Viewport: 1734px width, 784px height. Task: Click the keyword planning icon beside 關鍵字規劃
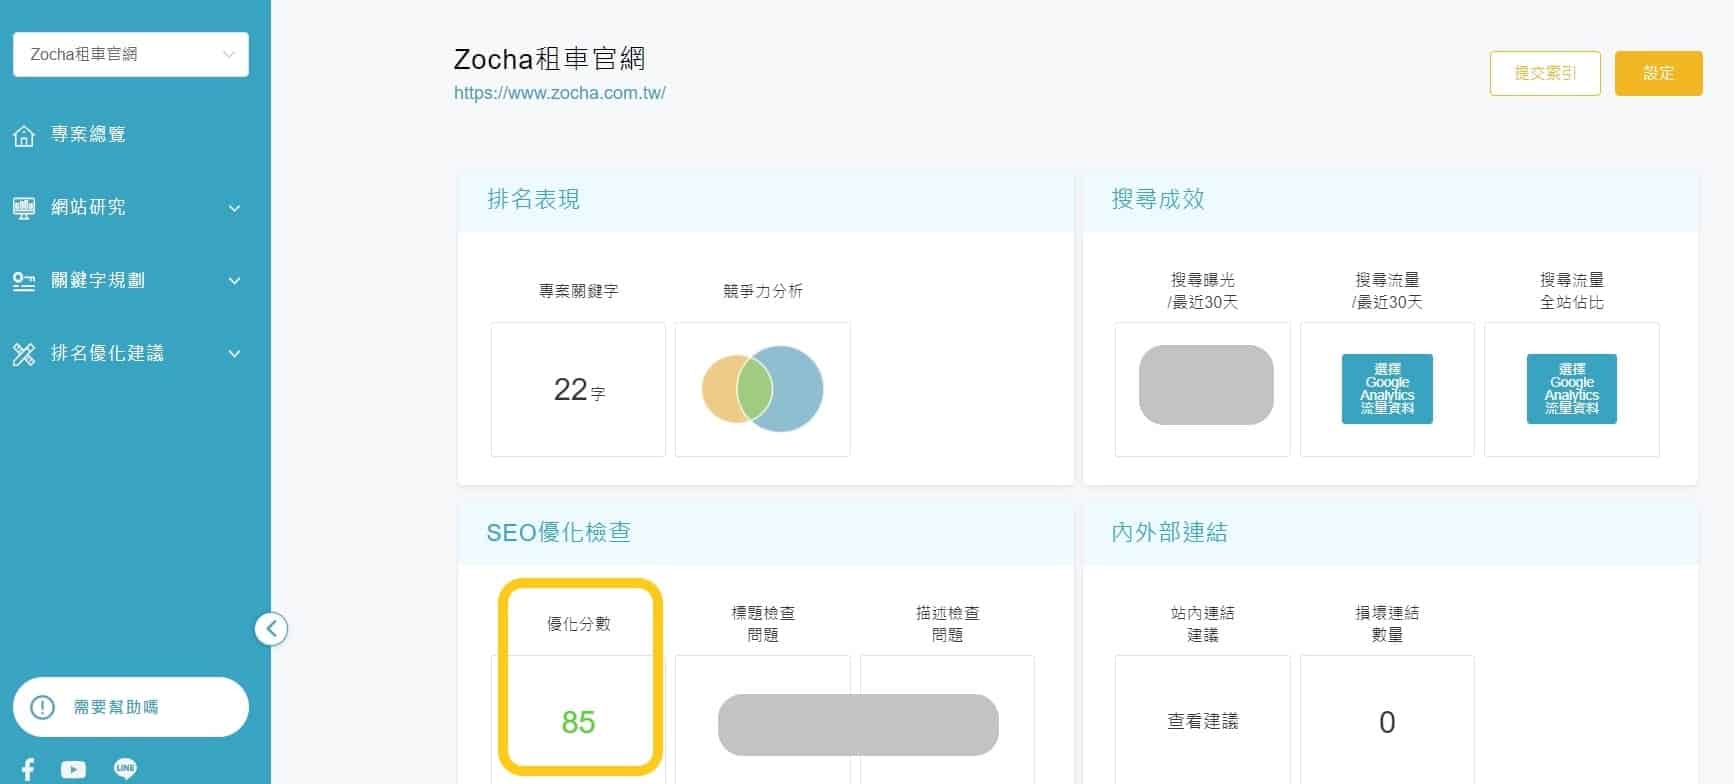24,281
